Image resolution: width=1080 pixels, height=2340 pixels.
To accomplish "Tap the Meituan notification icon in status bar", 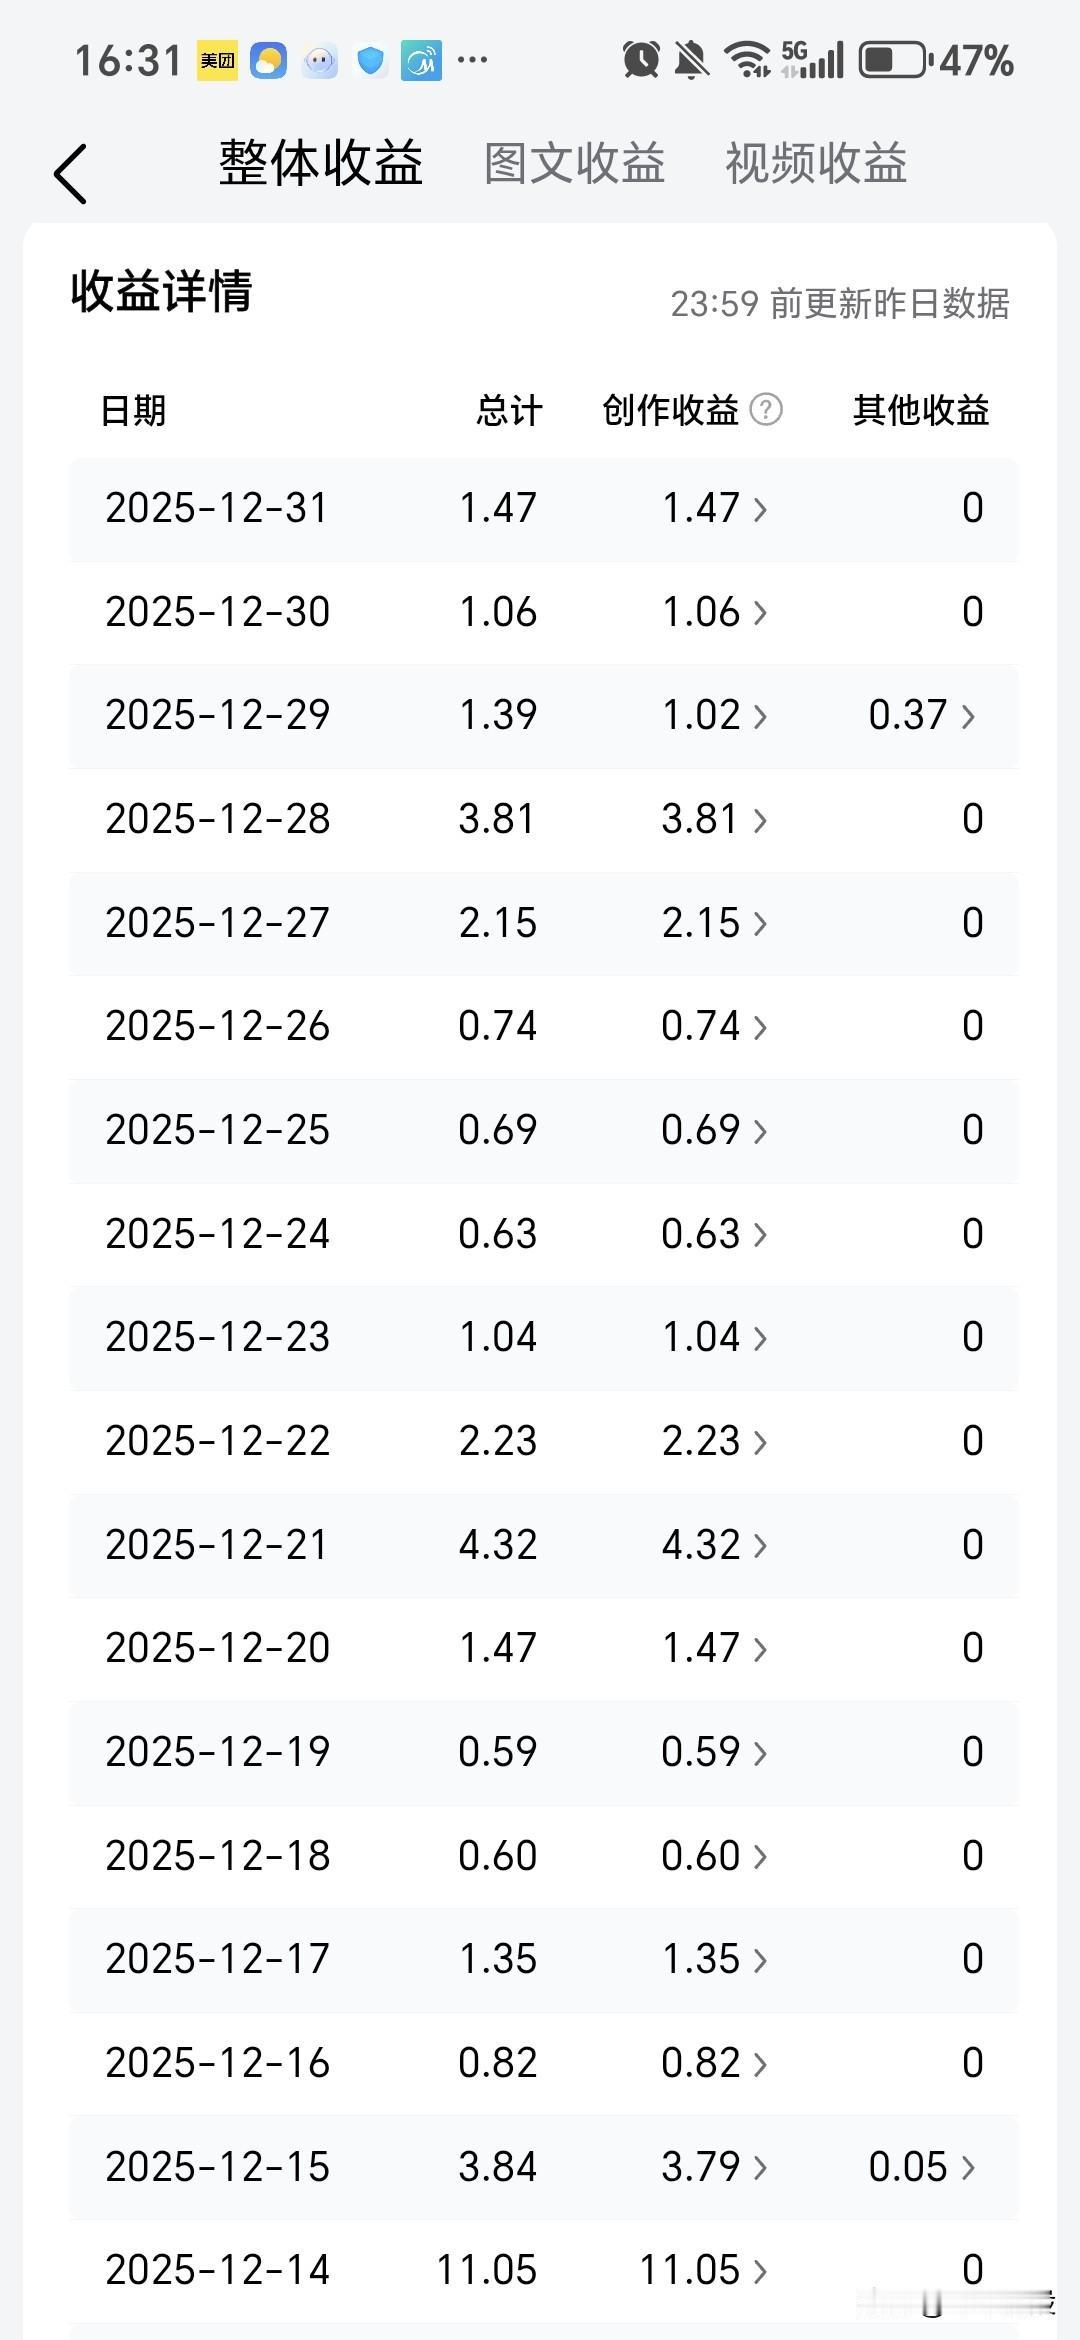I will [x=217, y=61].
